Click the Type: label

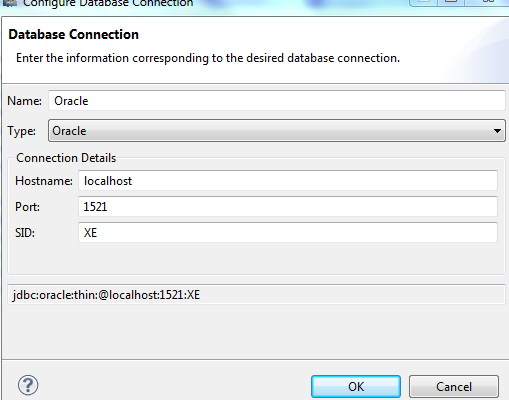pos(22,131)
